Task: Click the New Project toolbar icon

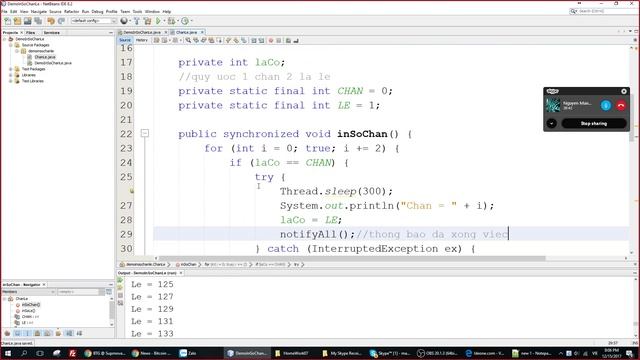Action: click(18, 21)
